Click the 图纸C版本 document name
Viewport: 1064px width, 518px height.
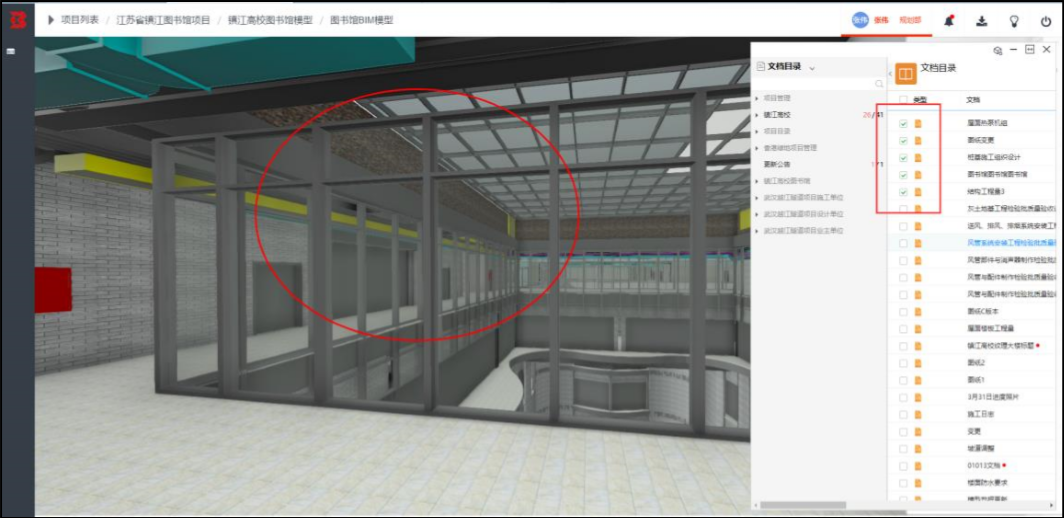[983, 312]
